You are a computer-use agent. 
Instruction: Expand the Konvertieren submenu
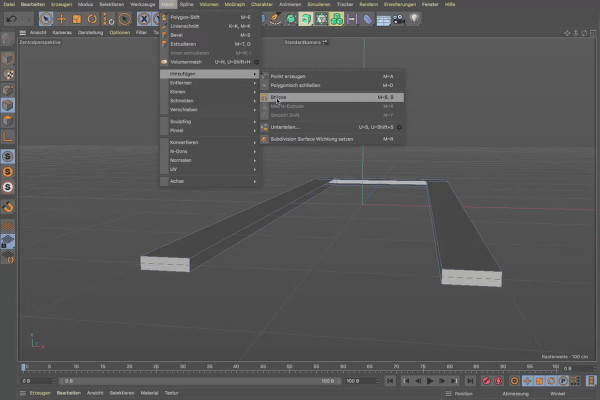(x=210, y=142)
